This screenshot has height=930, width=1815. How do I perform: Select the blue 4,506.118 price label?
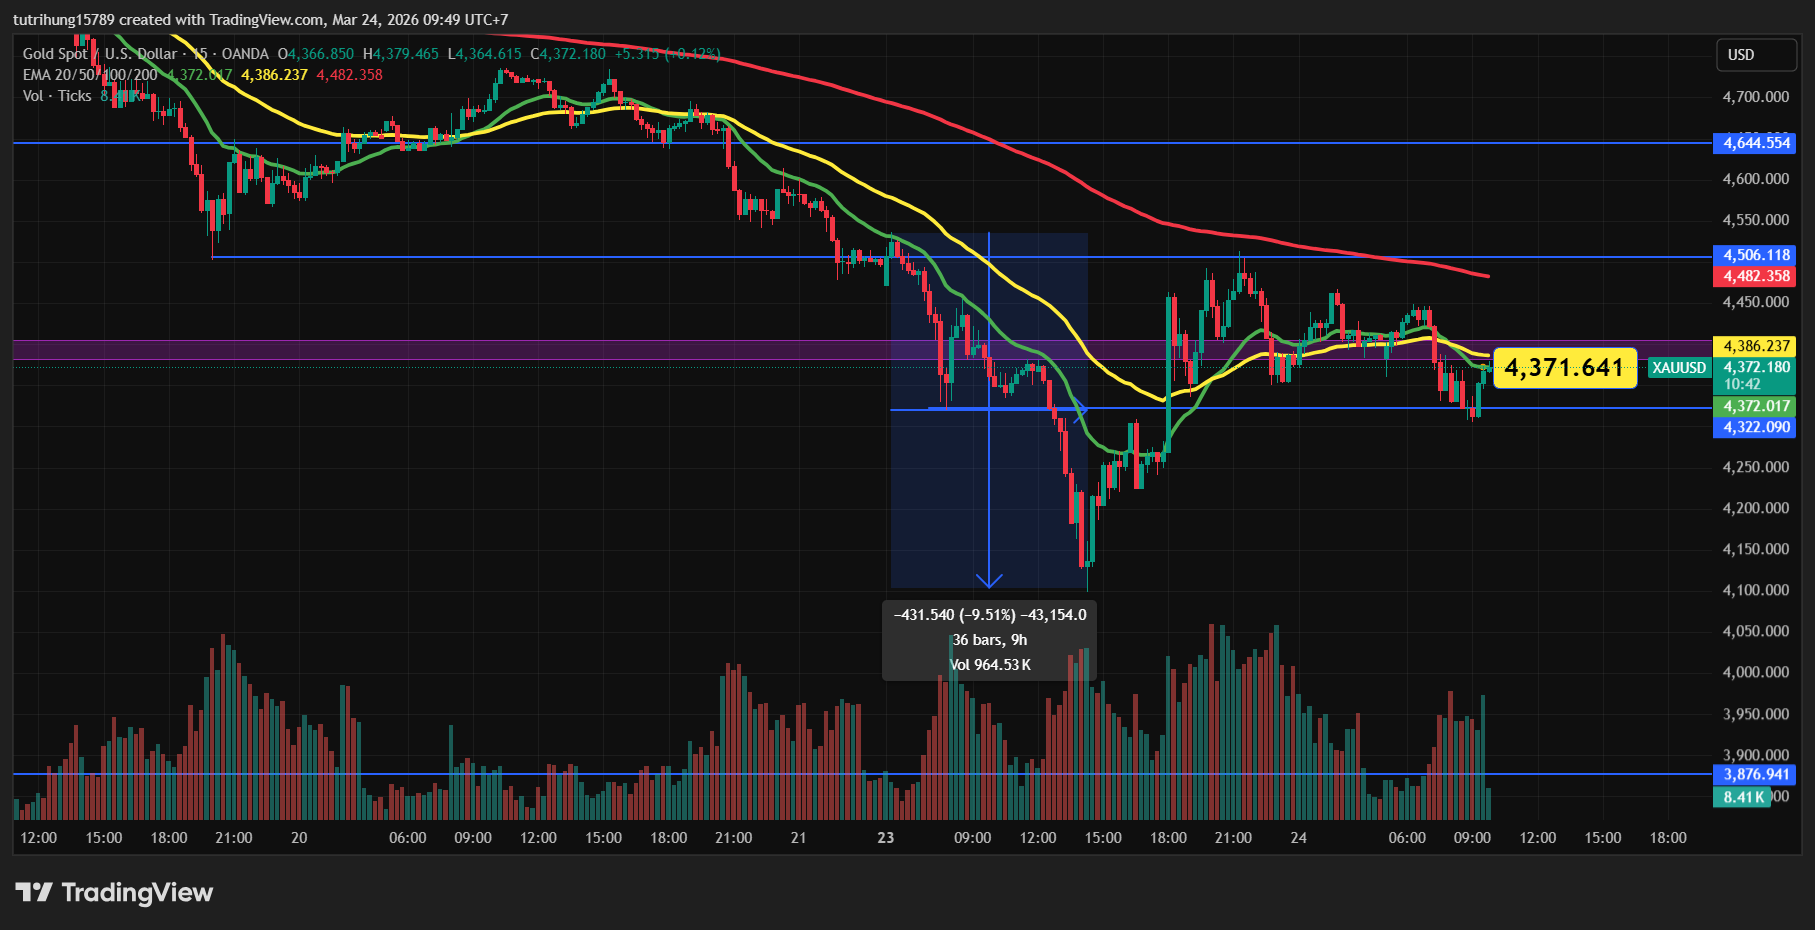tap(1755, 255)
